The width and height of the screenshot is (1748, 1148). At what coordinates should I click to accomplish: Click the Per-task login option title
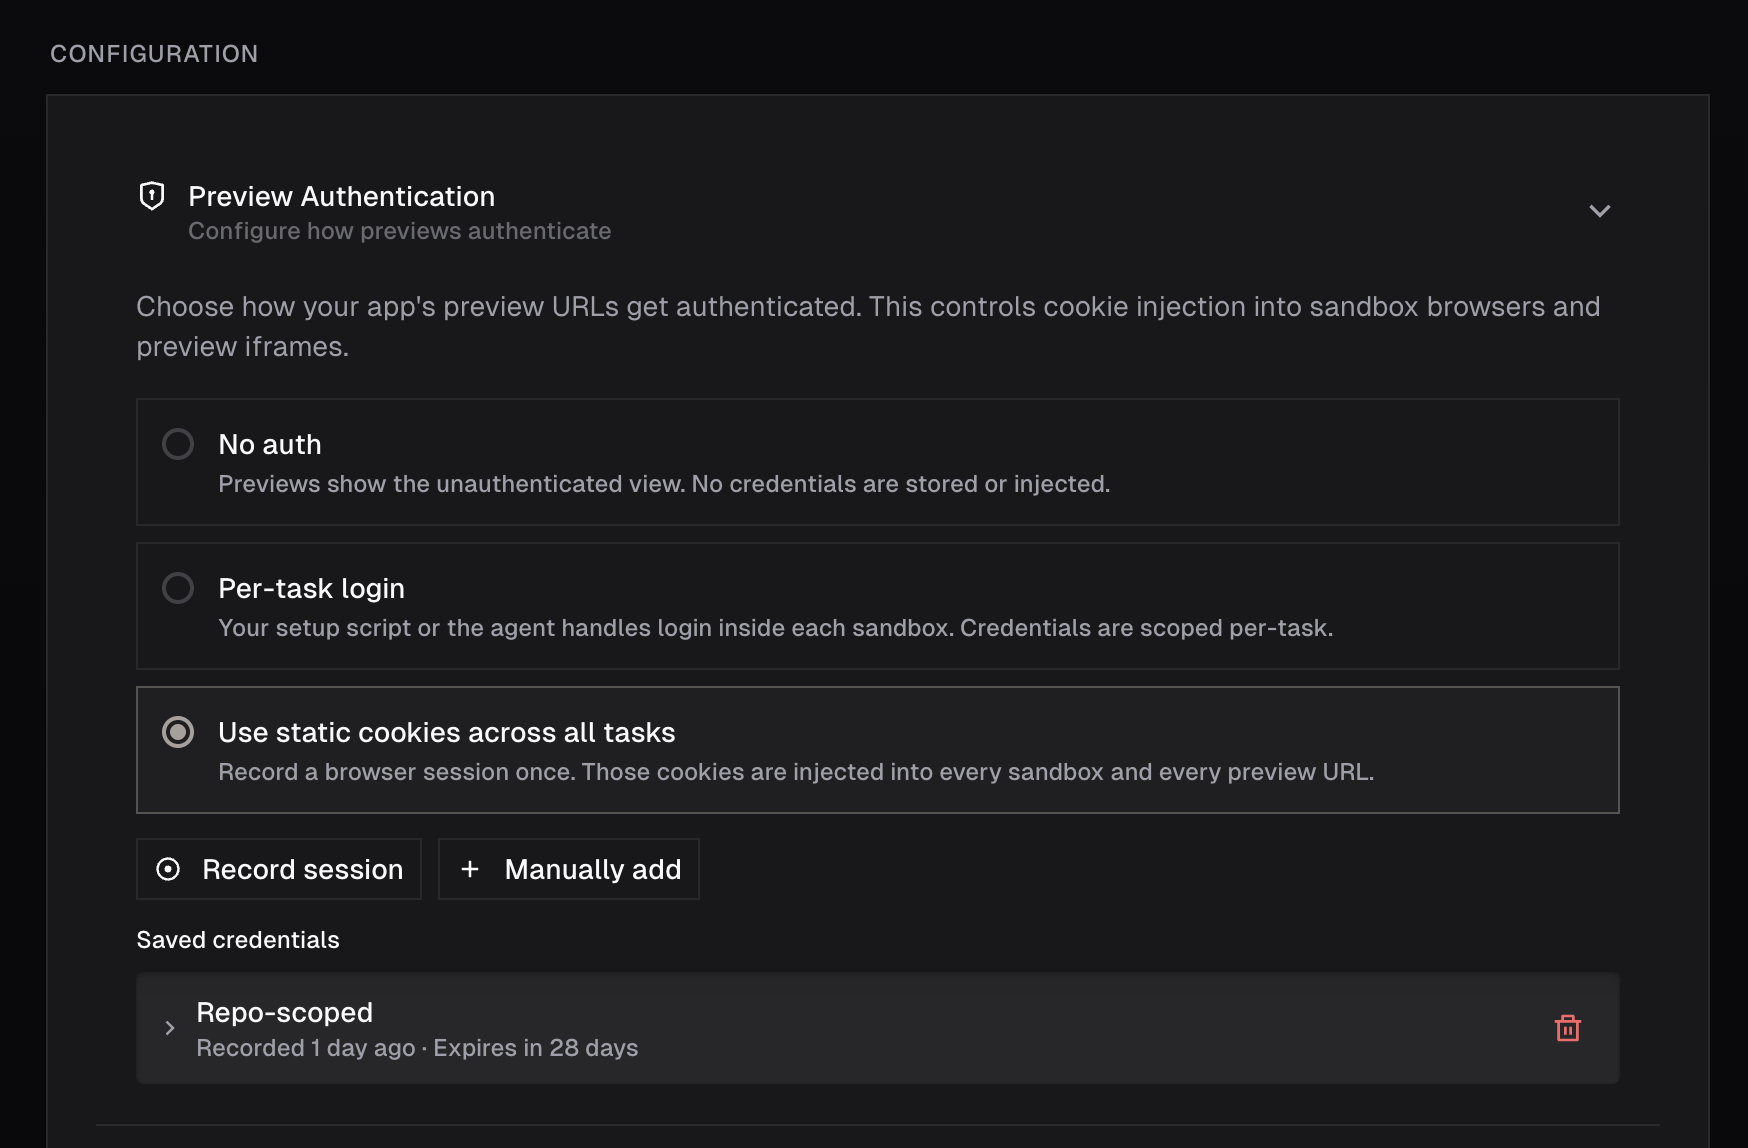(x=311, y=588)
